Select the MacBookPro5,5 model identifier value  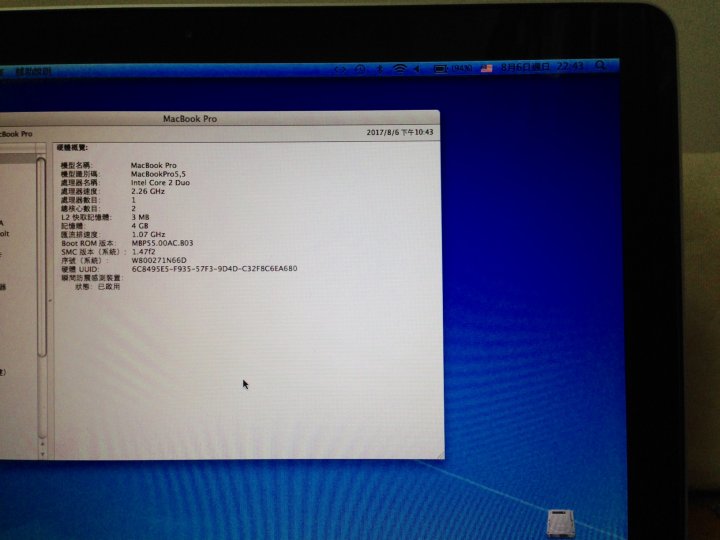[158, 174]
